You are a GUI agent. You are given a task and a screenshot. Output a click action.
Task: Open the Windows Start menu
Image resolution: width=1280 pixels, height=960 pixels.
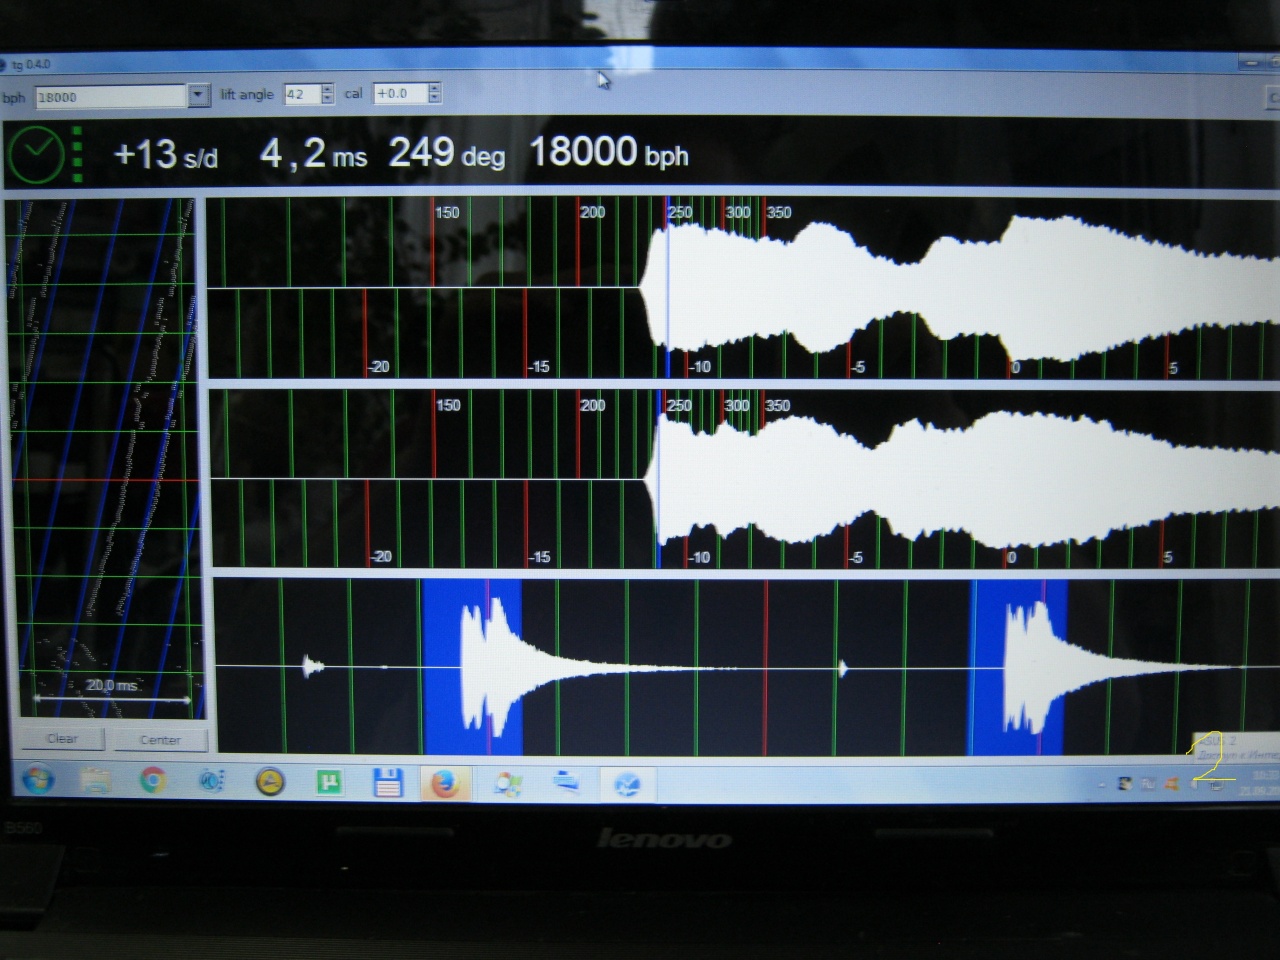click(38, 778)
